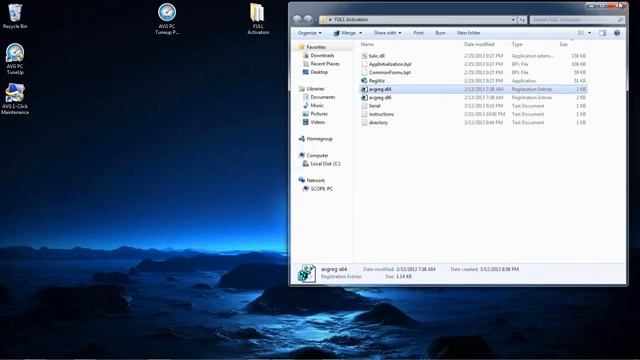Screen dimensions: 640x360
Task: Expand the view options dropdown arrow
Action: click(x=589, y=33)
